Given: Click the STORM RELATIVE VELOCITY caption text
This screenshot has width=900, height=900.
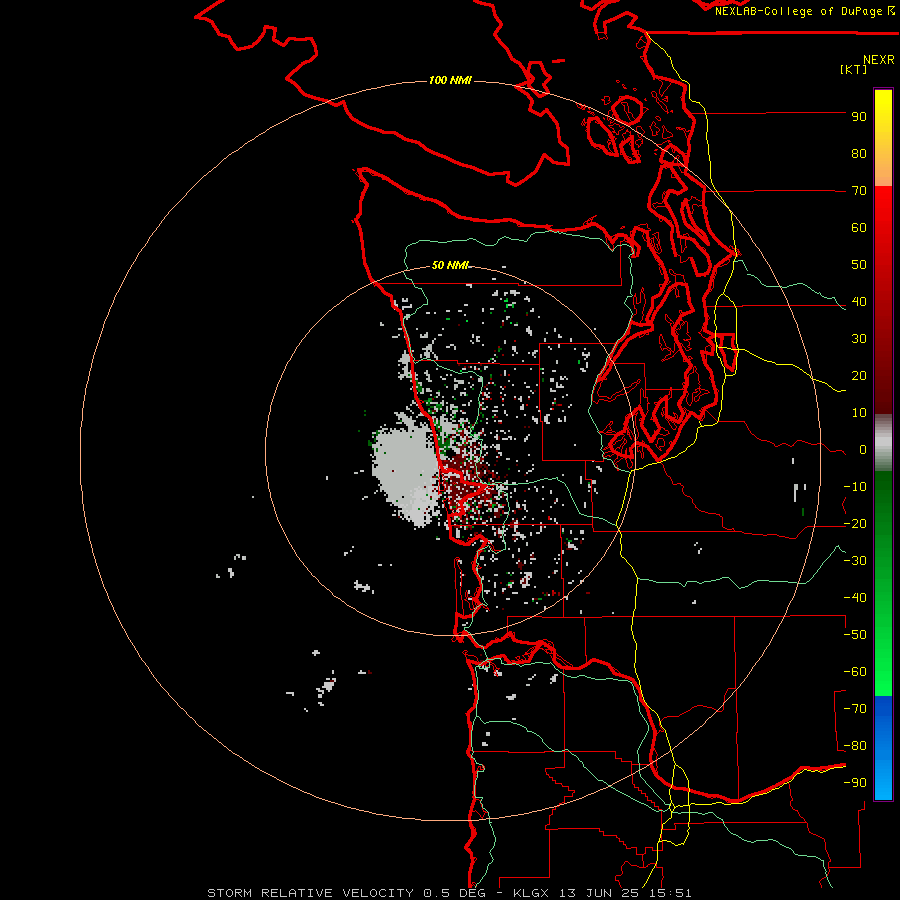Looking at the screenshot, I should [311, 893].
